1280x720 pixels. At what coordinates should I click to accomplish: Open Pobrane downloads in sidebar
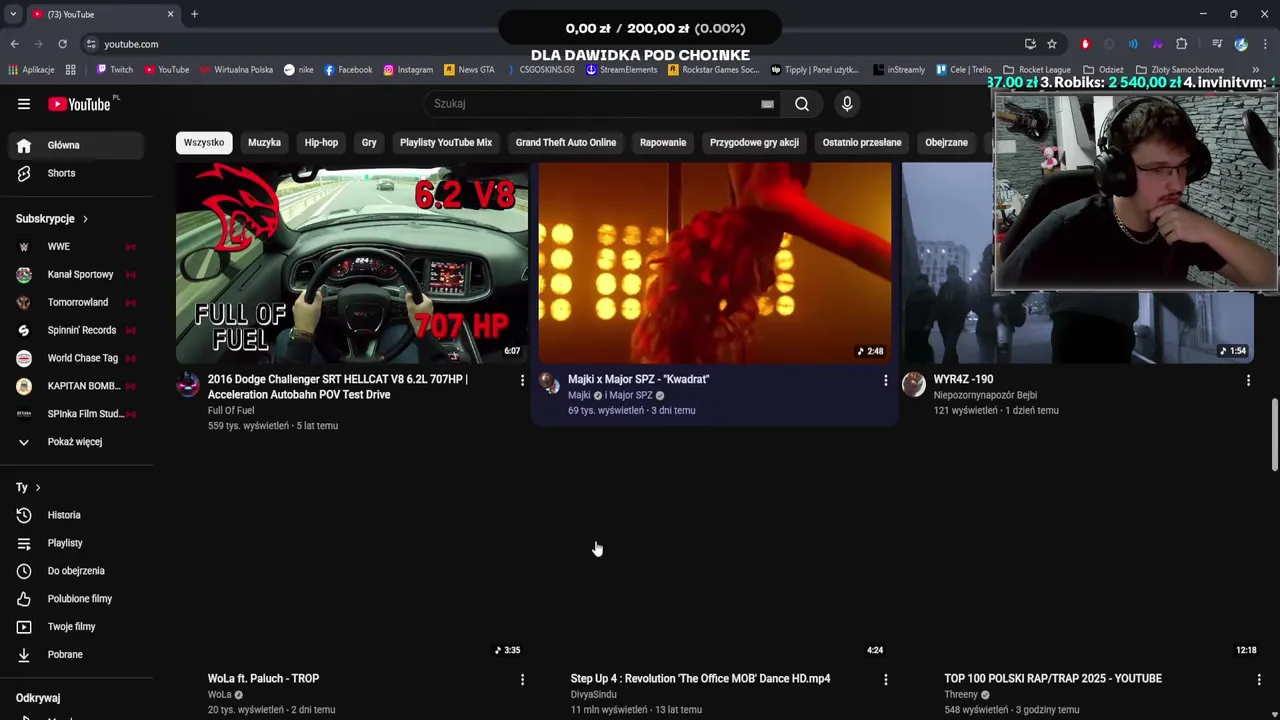[76, 655]
